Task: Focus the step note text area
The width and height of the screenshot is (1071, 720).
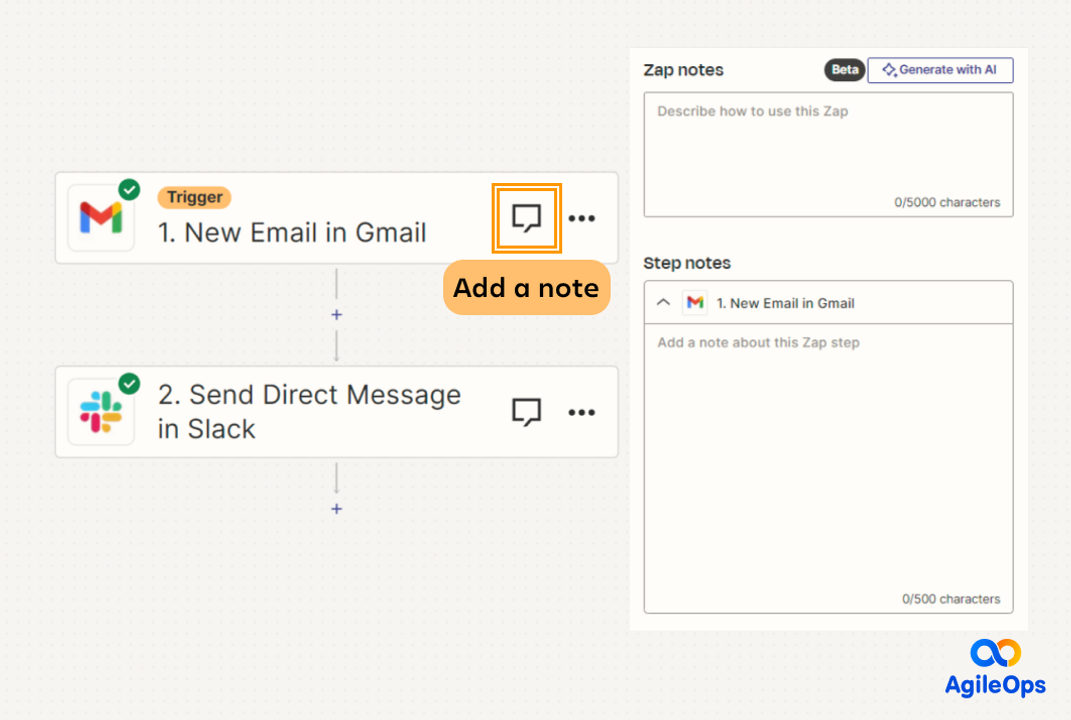Action: [x=828, y=460]
